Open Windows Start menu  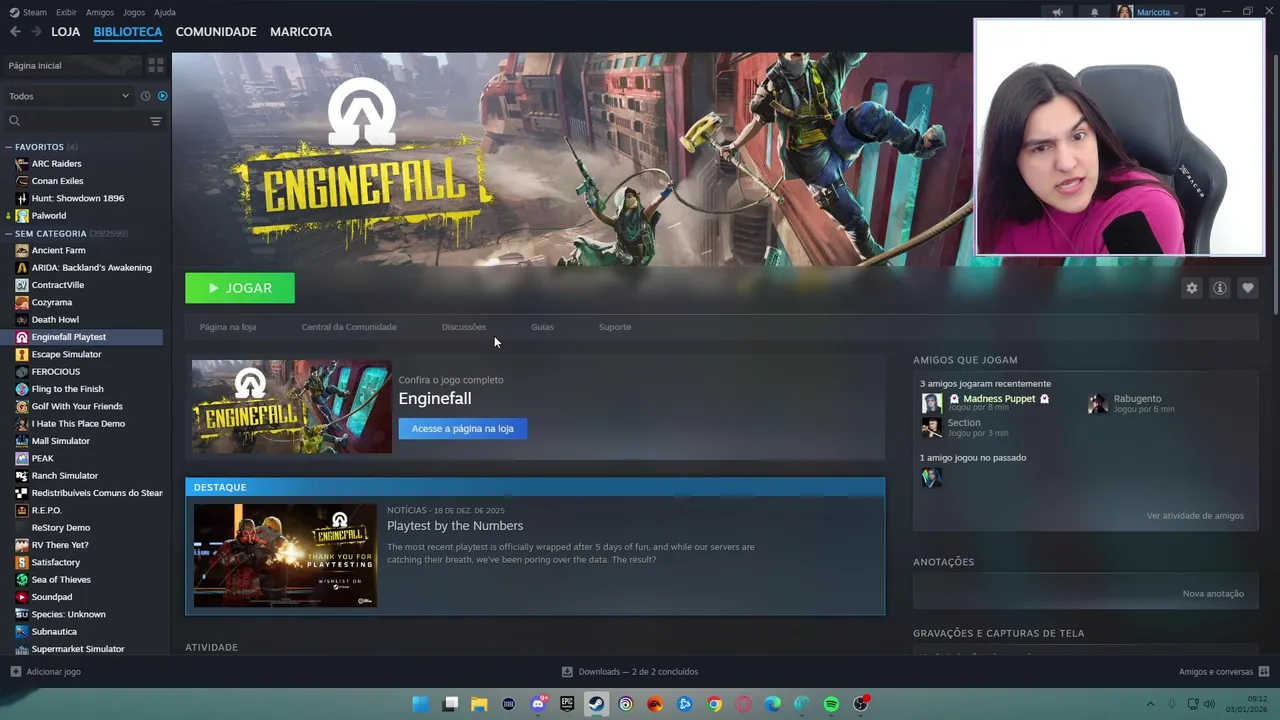(x=421, y=704)
